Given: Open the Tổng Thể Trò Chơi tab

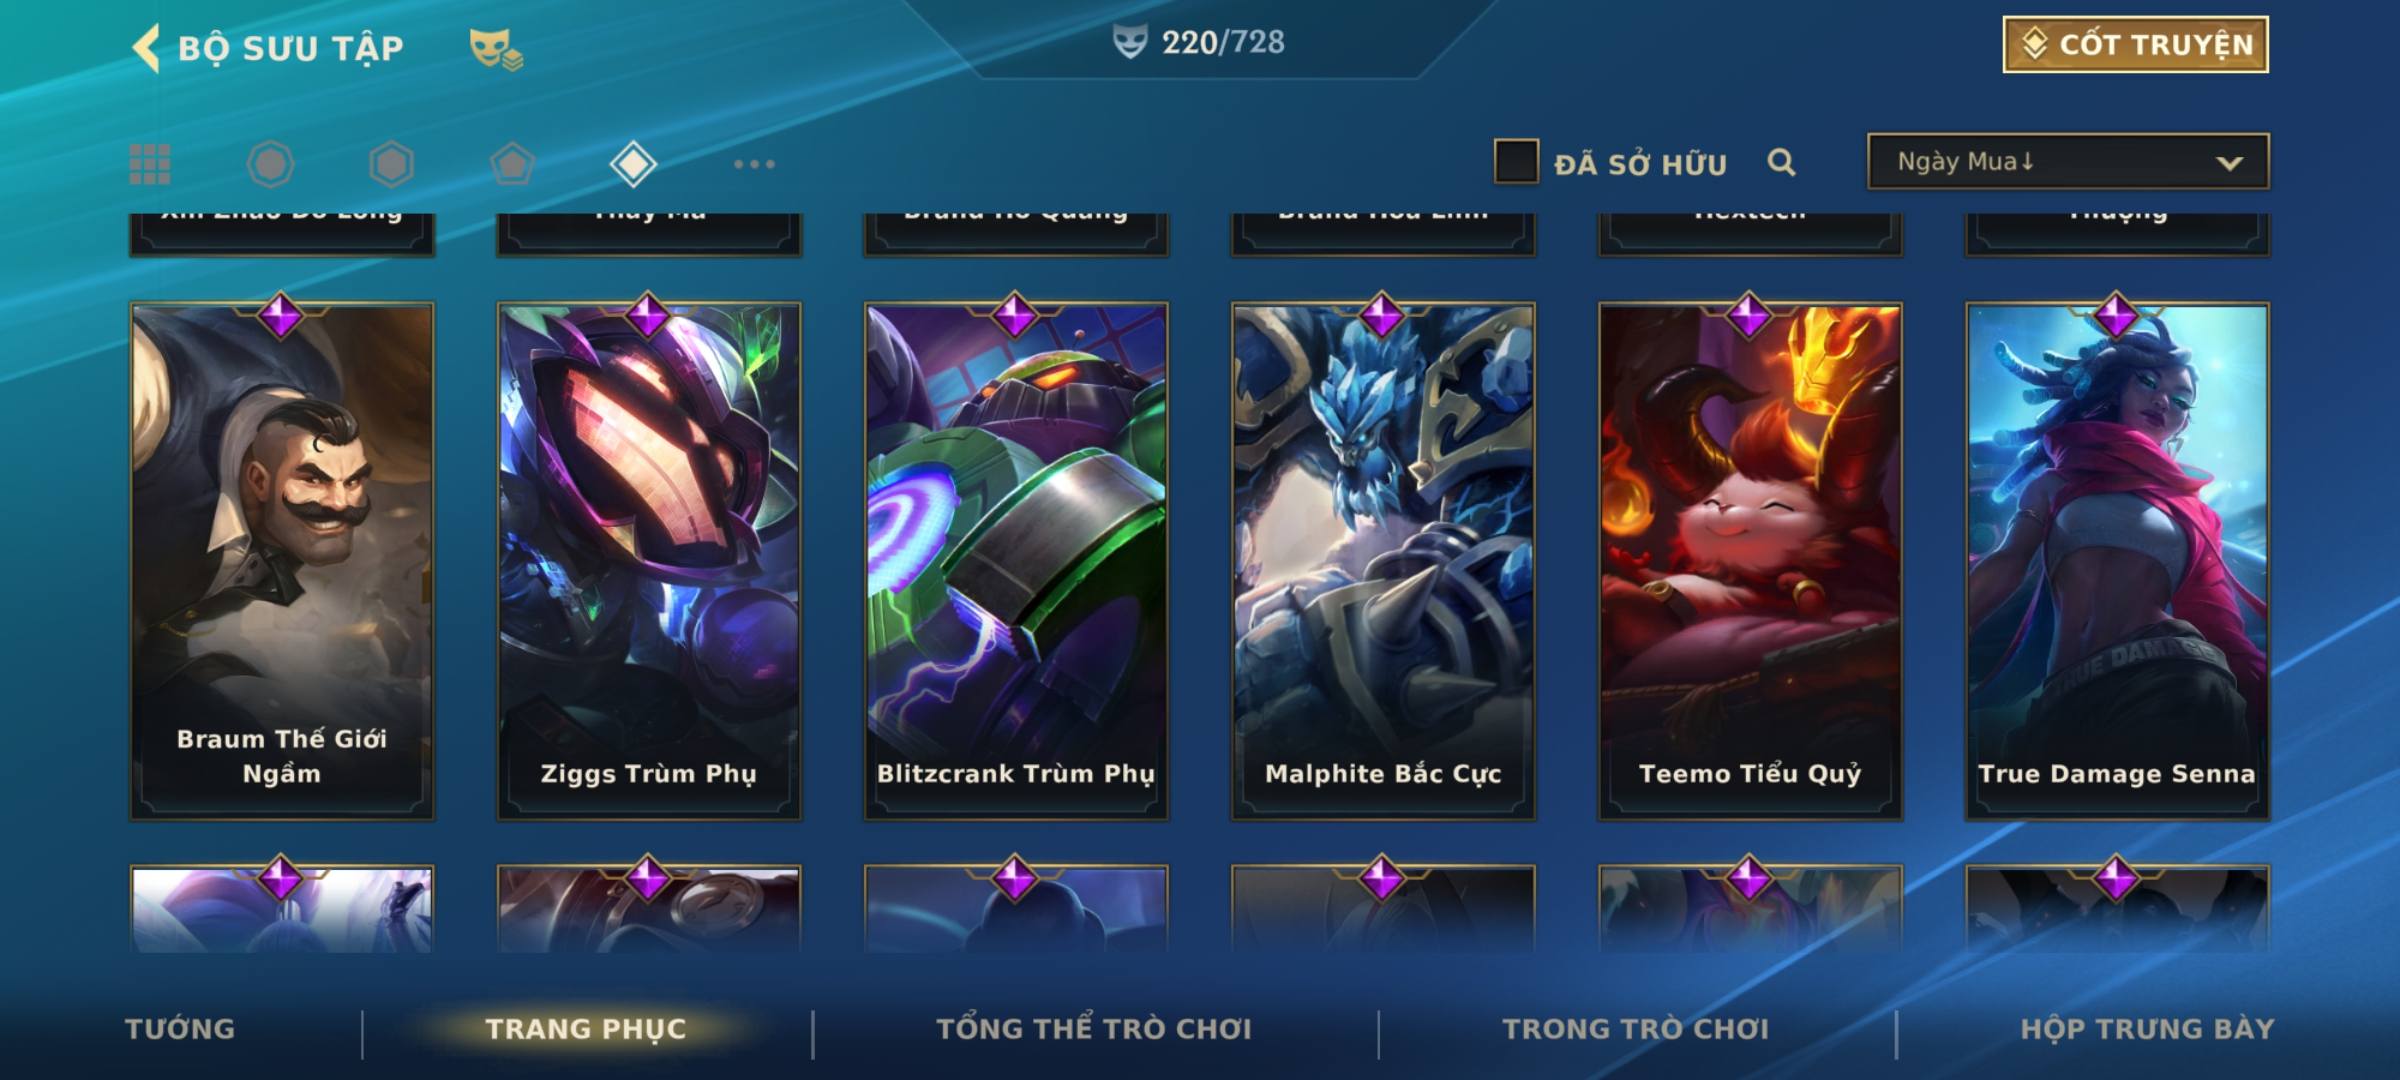Looking at the screenshot, I should click(x=1094, y=1029).
